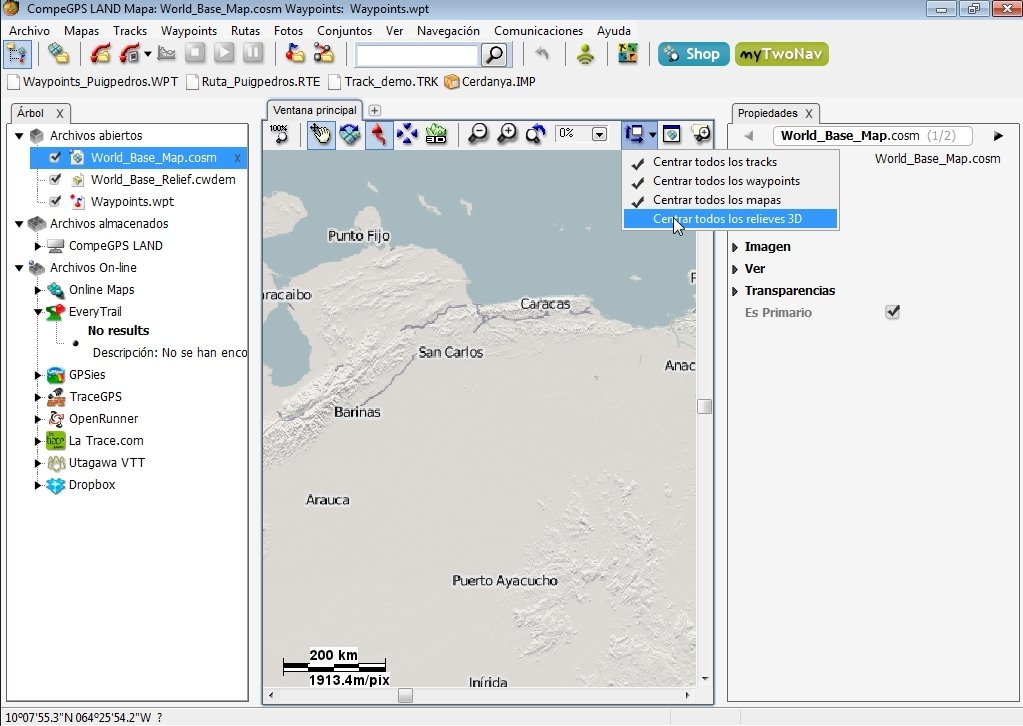
Task: Click the 100% zoom icon
Action: tap(279, 134)
